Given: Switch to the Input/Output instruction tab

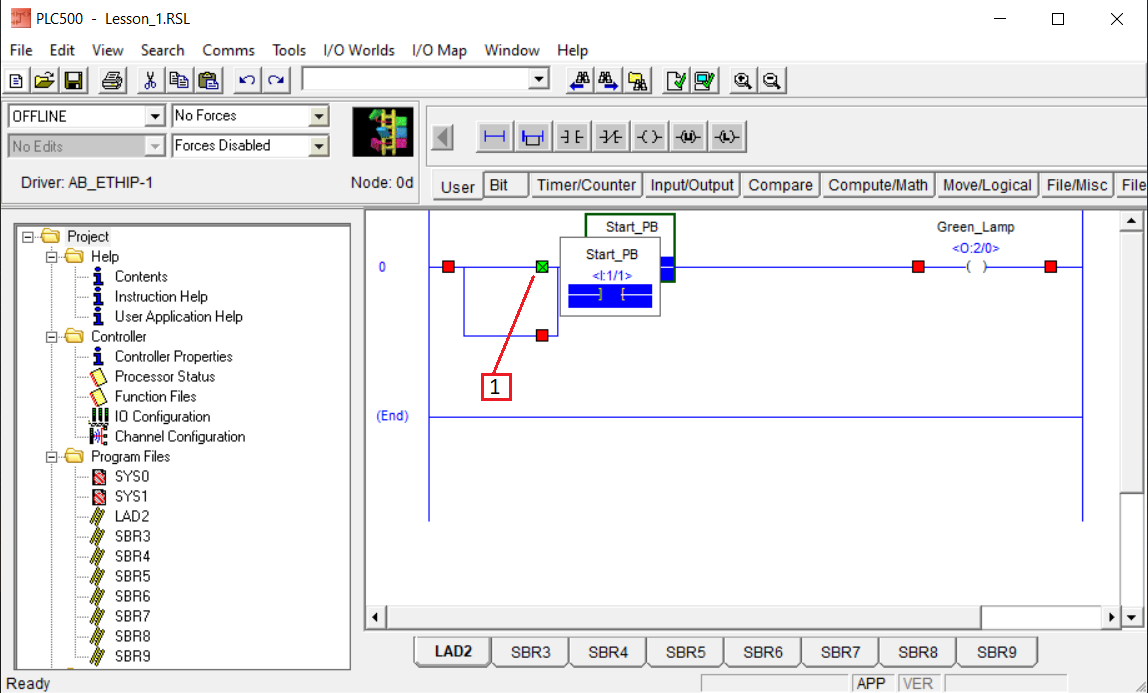Looking at the screenshot, I should click(692, 185).
